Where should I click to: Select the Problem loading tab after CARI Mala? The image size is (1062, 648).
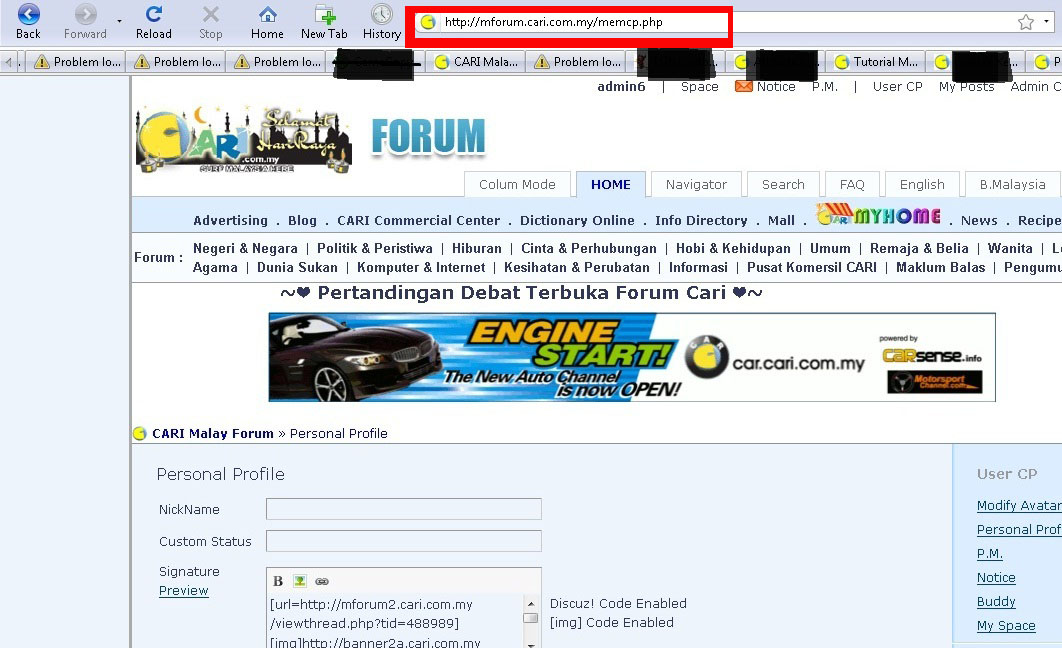tap(577, 62)
